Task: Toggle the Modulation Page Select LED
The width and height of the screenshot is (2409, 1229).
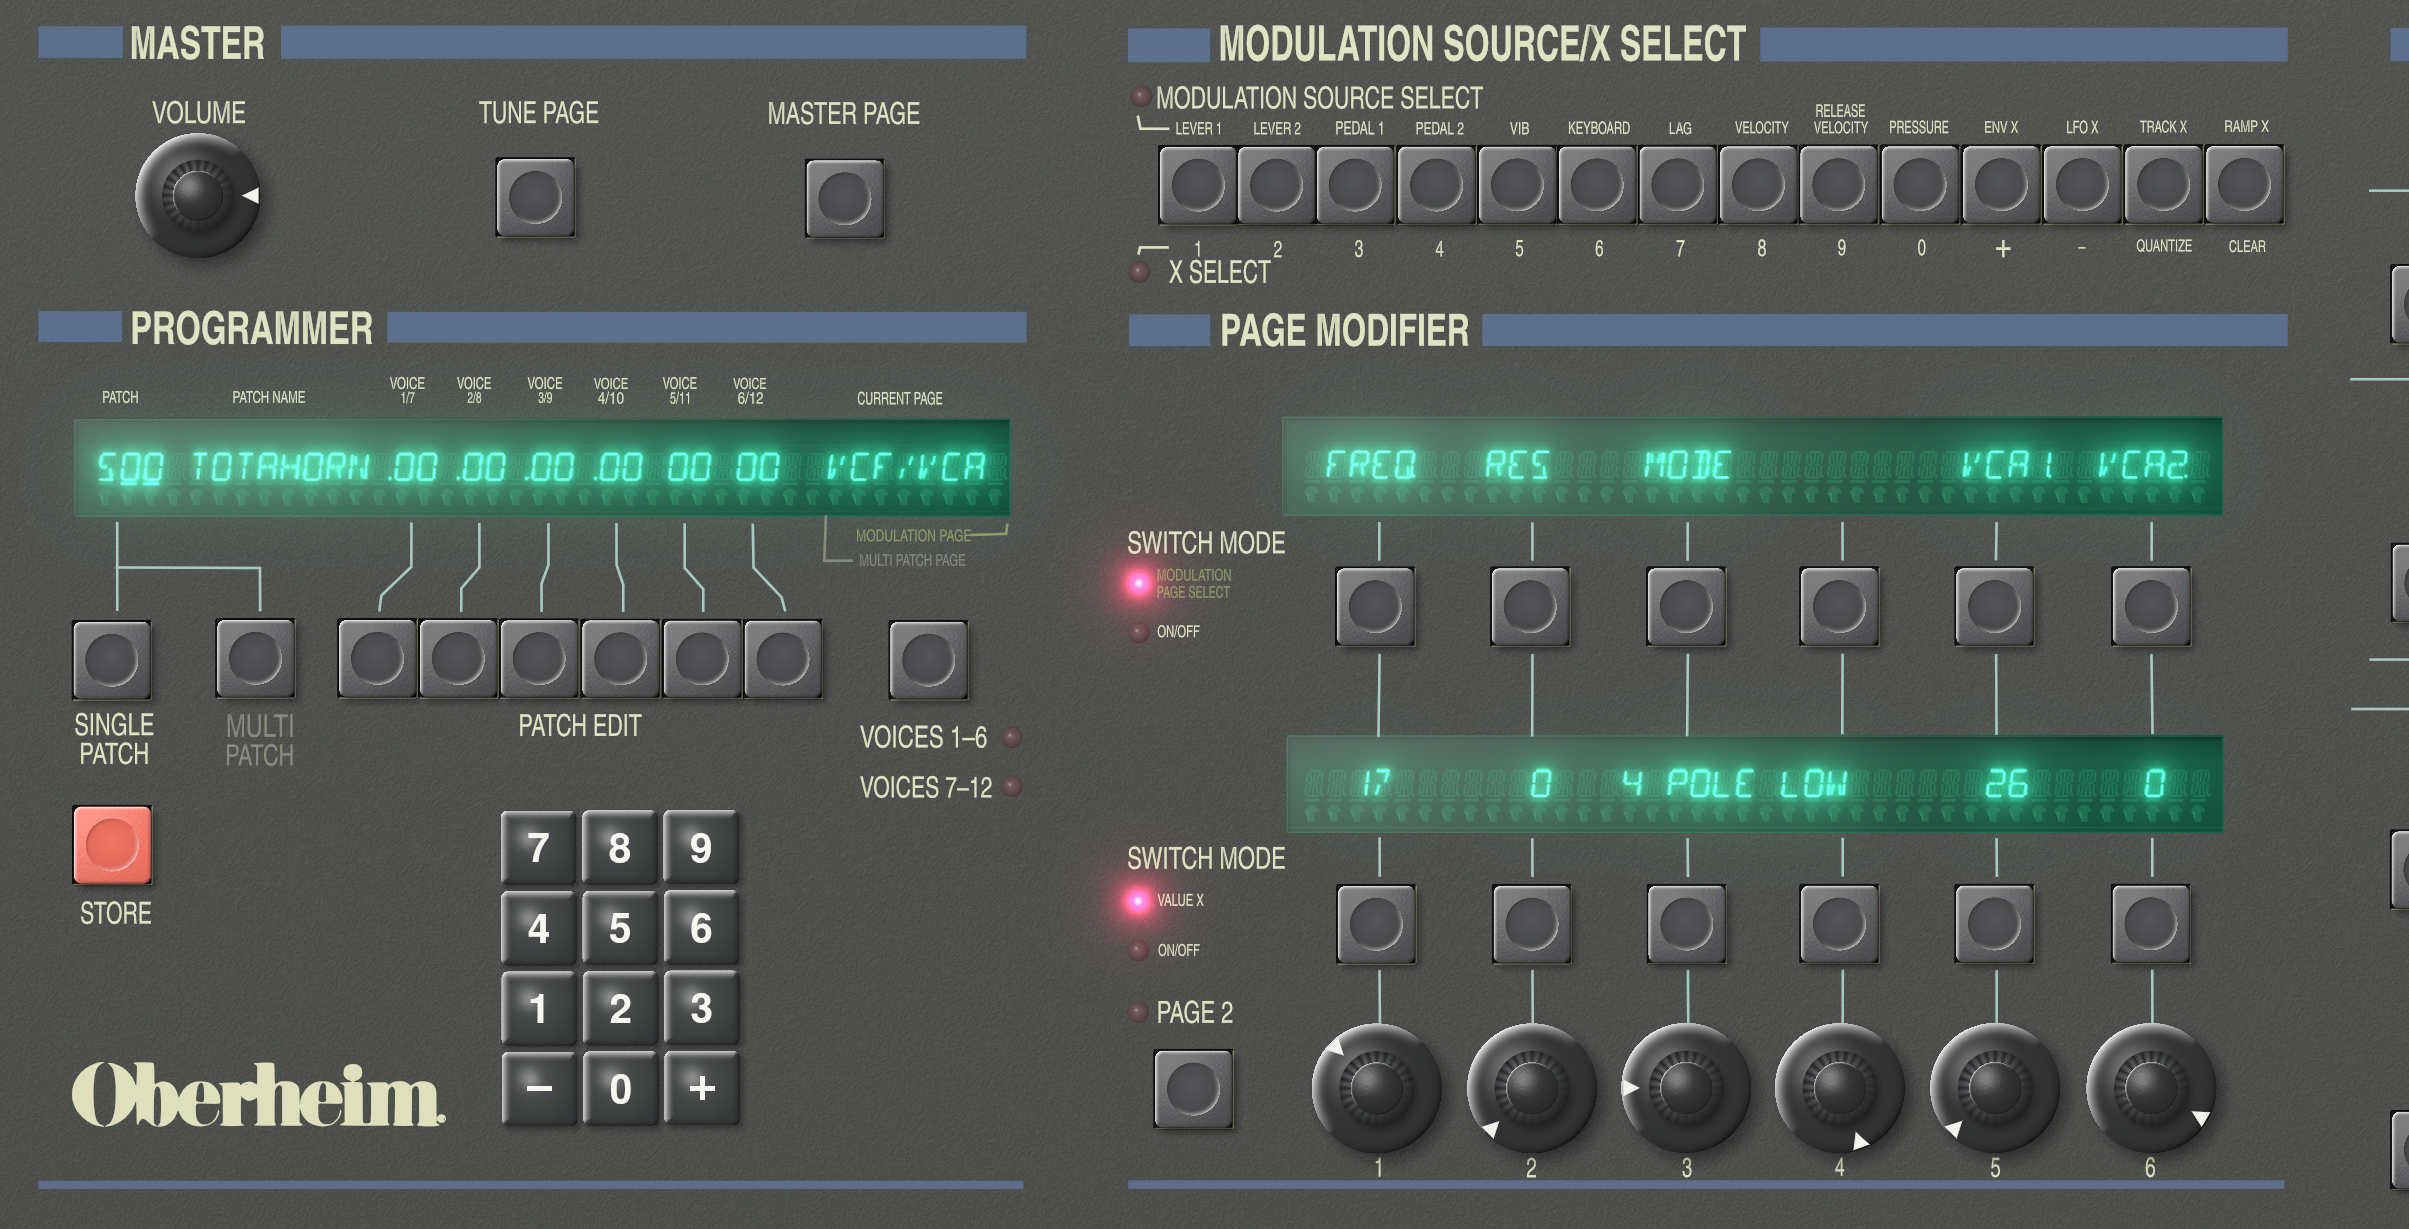Action: [1138, 583]
